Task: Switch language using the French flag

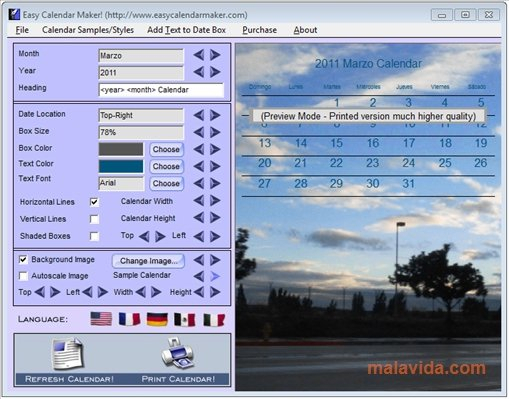Action: (x=129, y=319)
